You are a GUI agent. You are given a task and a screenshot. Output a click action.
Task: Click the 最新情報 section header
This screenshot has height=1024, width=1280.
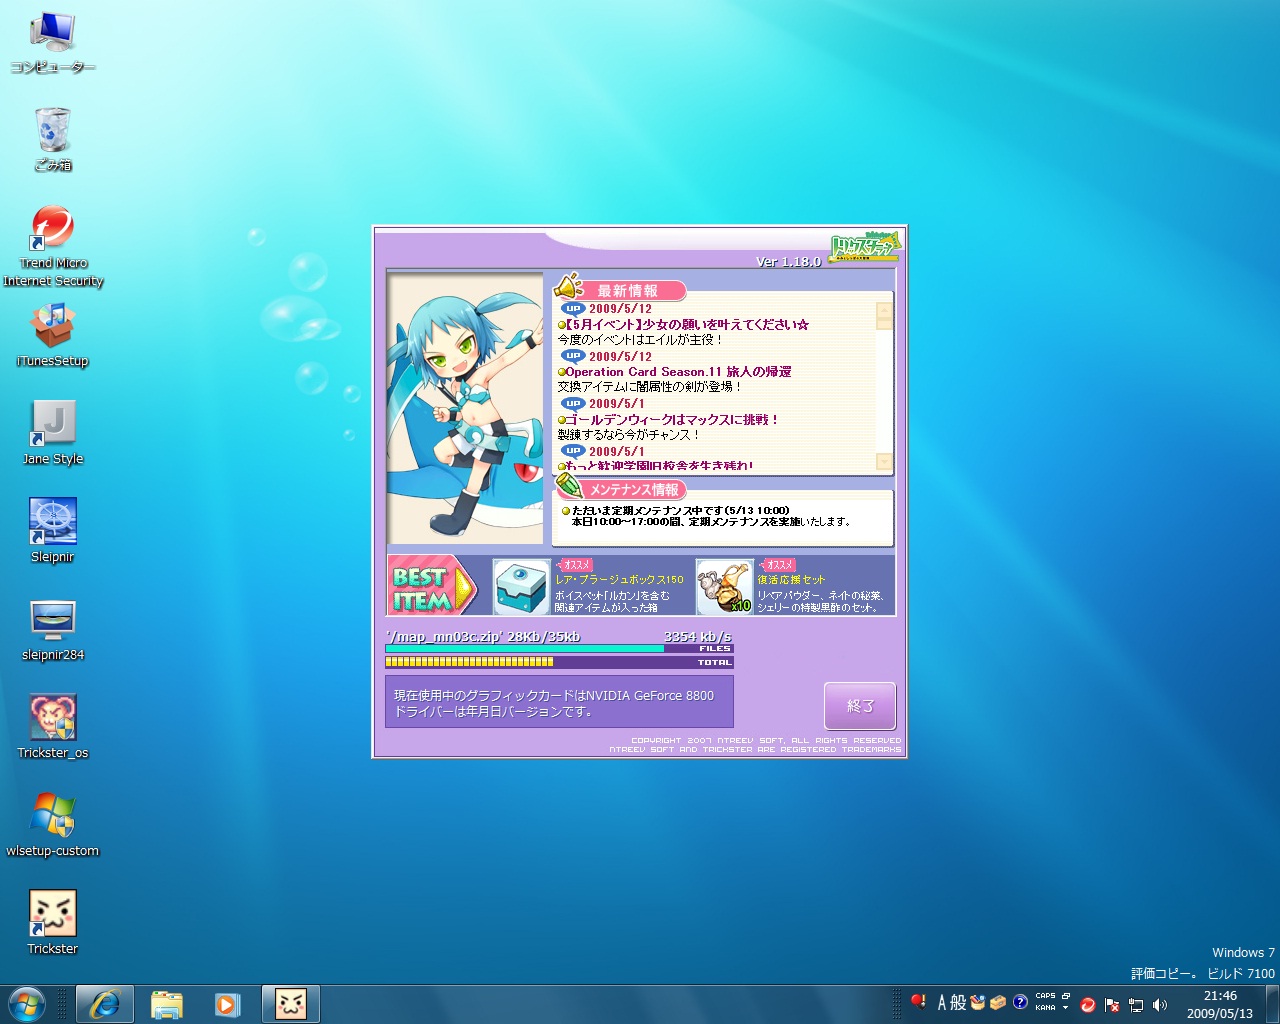click(628, 291)
